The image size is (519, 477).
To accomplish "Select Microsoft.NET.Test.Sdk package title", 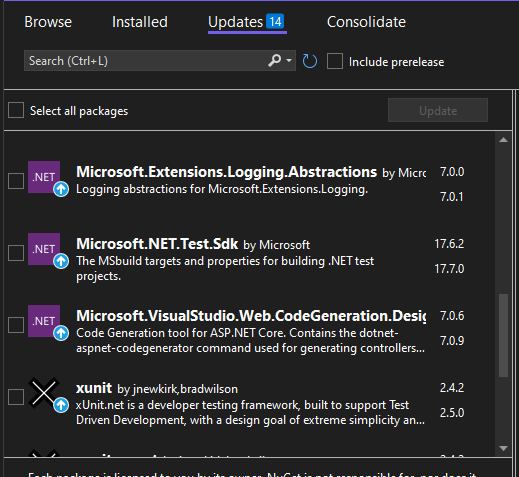I will (x=157, y=244).
